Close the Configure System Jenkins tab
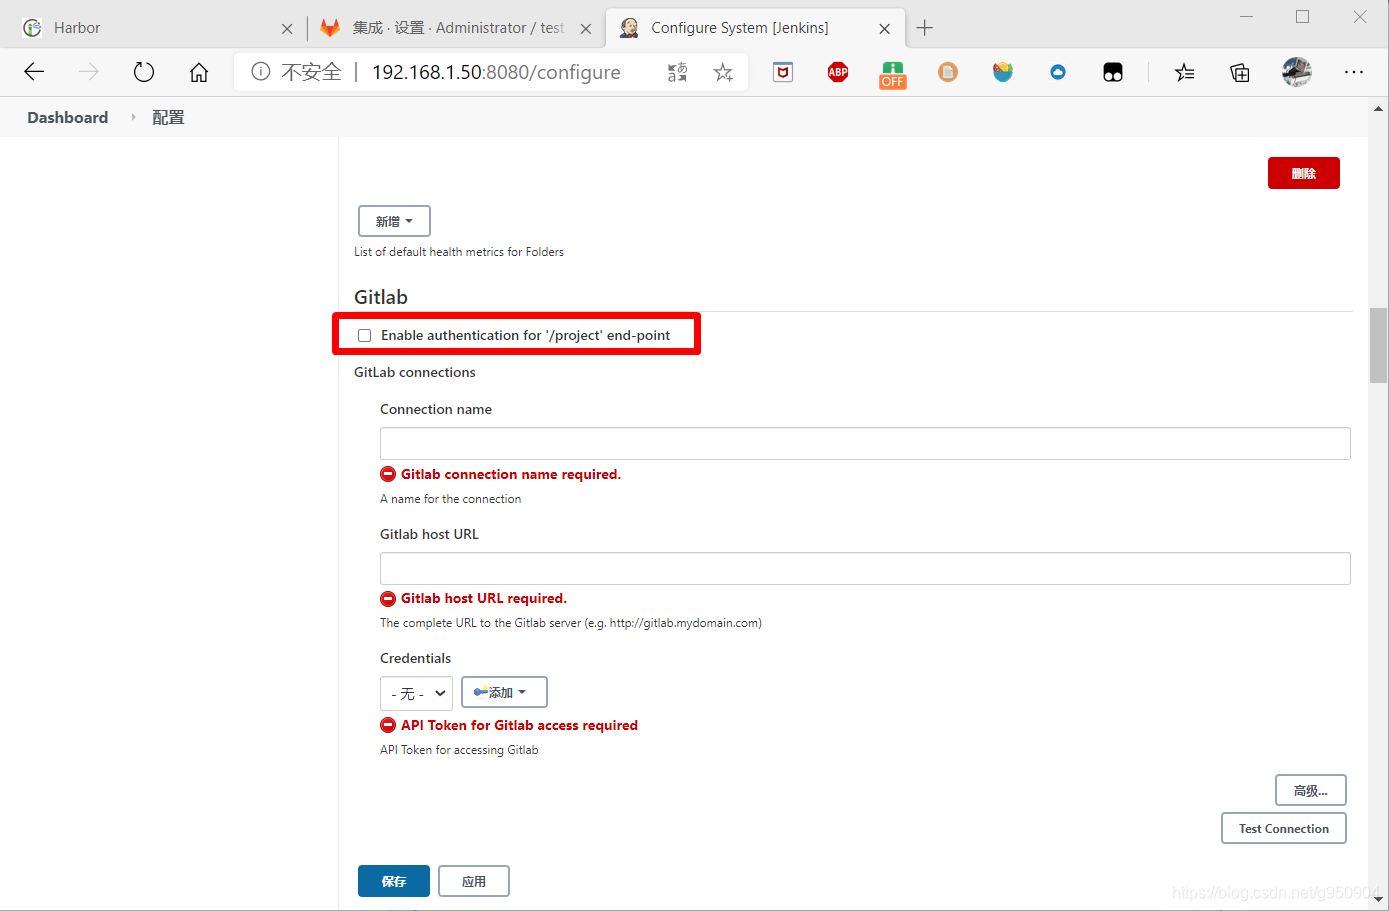This screenshot has width=1389, height=911. pyautogui.click(x=885, y=28)
